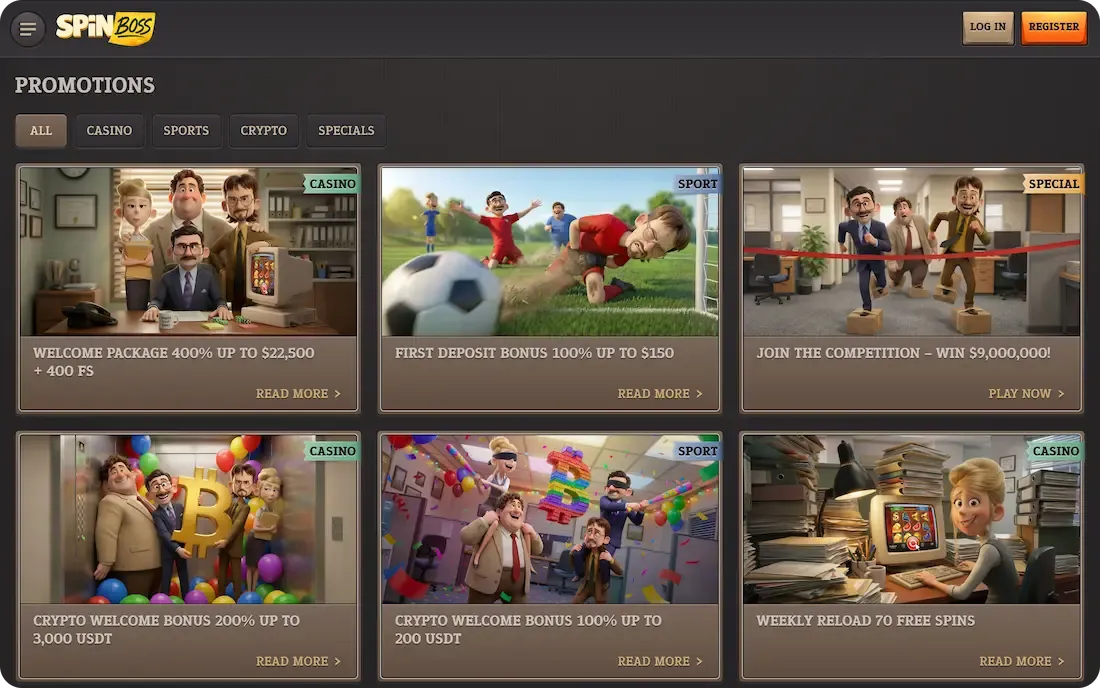Click 'Join the Competition – Win $9,000,000!' title

pos(904,353)
